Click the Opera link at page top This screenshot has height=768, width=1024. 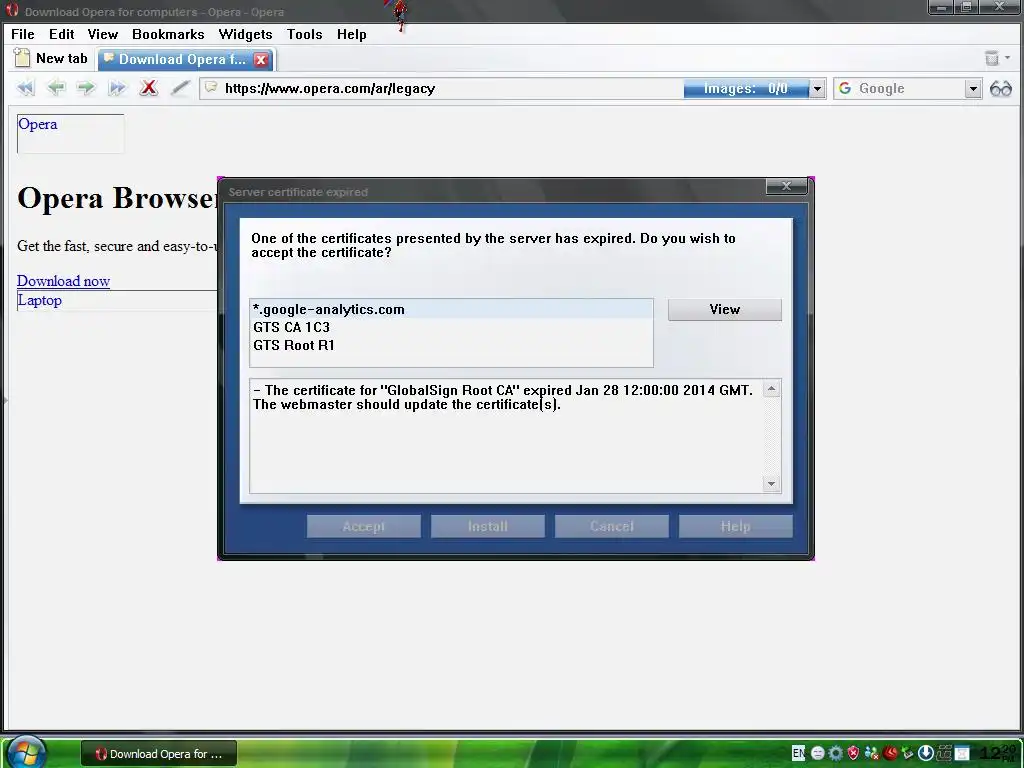click(37, 124)
